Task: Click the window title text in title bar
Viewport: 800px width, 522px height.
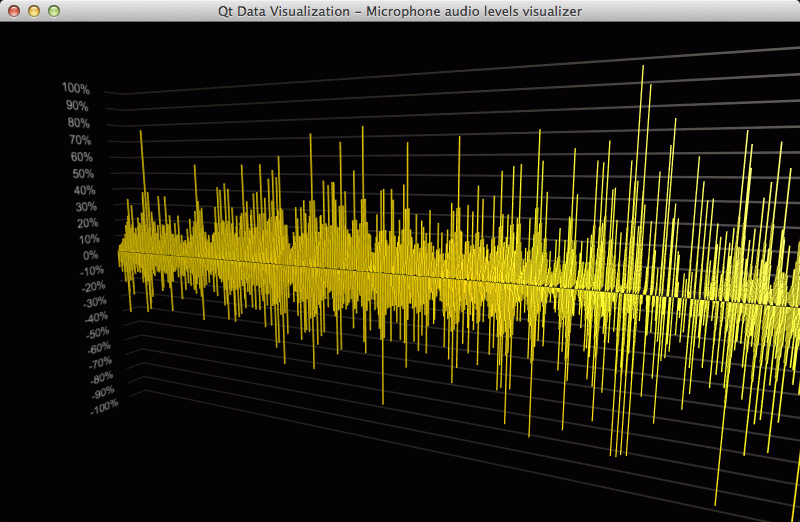Action: click(x=400, y=11)
